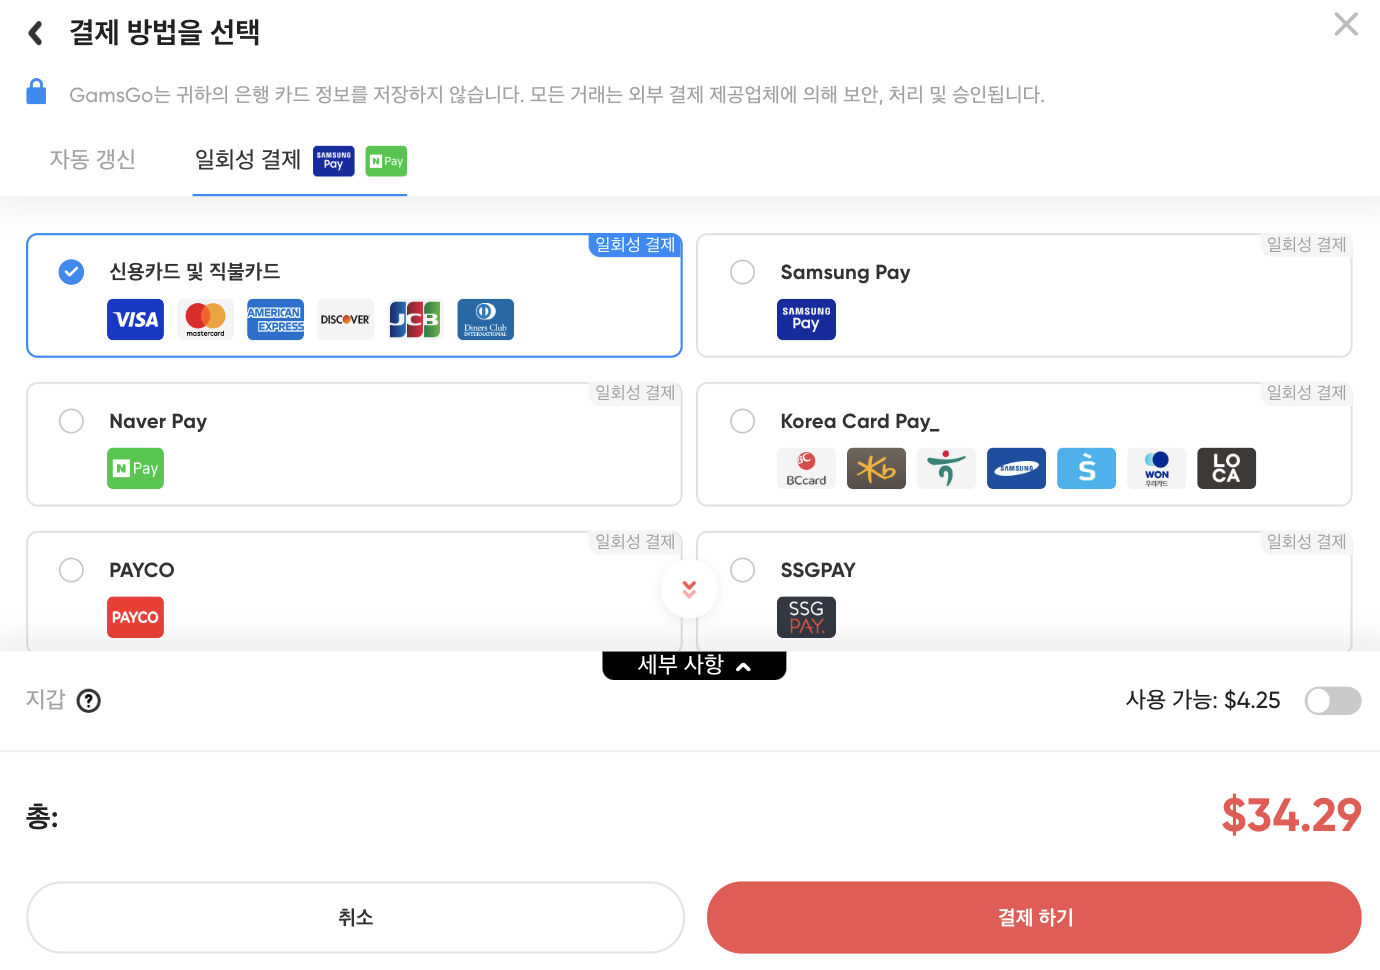Click the Samsung card blue logo
This screenshot has height=970, width=1380.
(1016, 468)
